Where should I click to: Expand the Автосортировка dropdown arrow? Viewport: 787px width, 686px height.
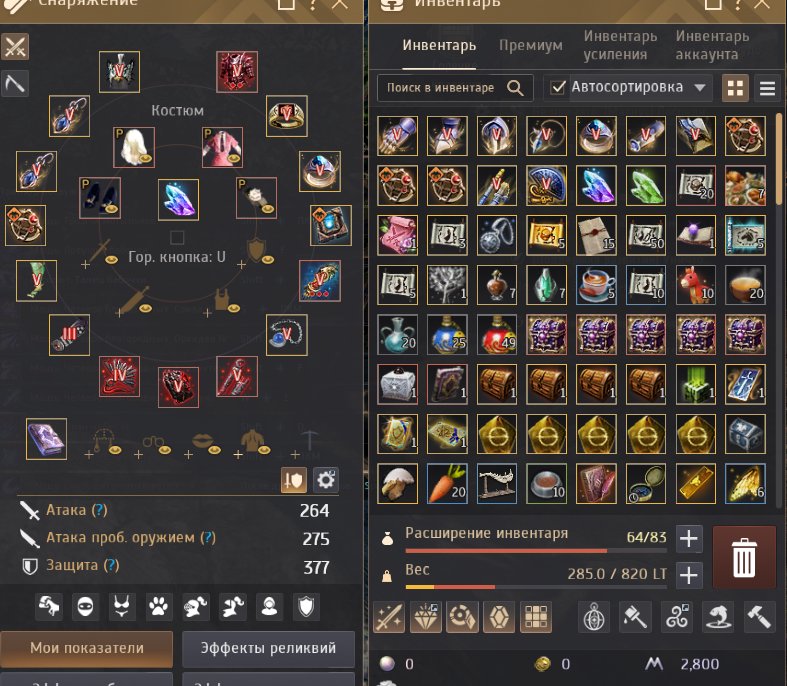click(x=700, y=88)
